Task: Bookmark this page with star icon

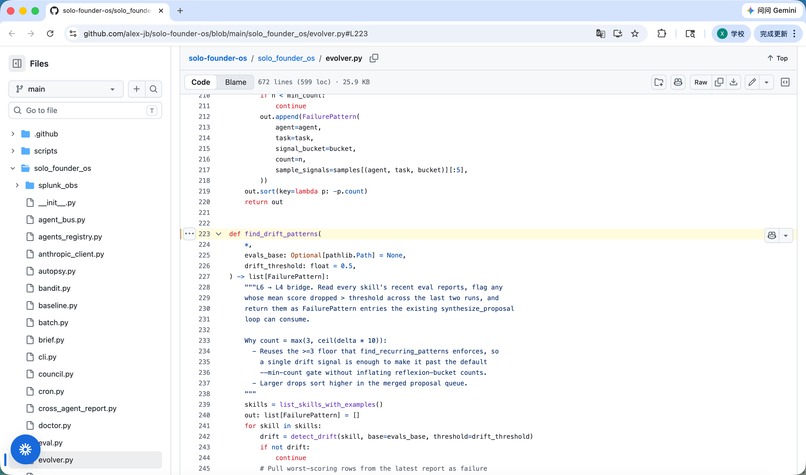Action: (635, 33)
